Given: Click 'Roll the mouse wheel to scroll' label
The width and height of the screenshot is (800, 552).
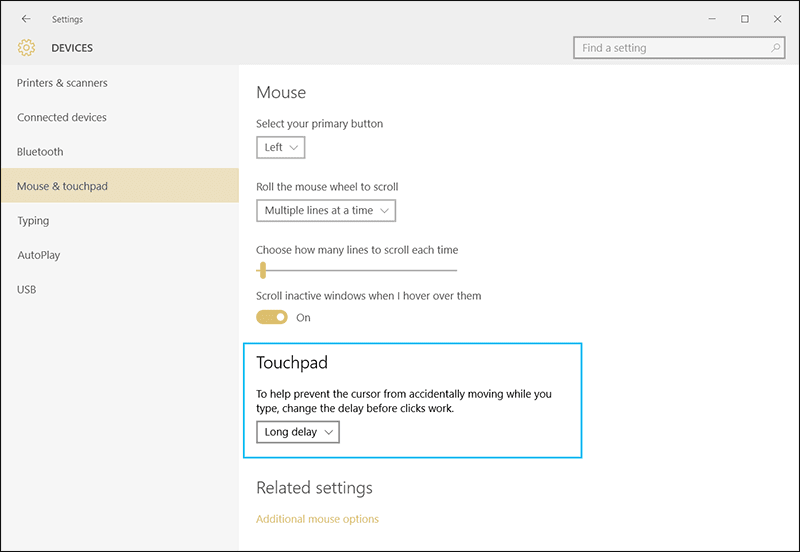Looking at the screenshot, I should pos(327,187).
